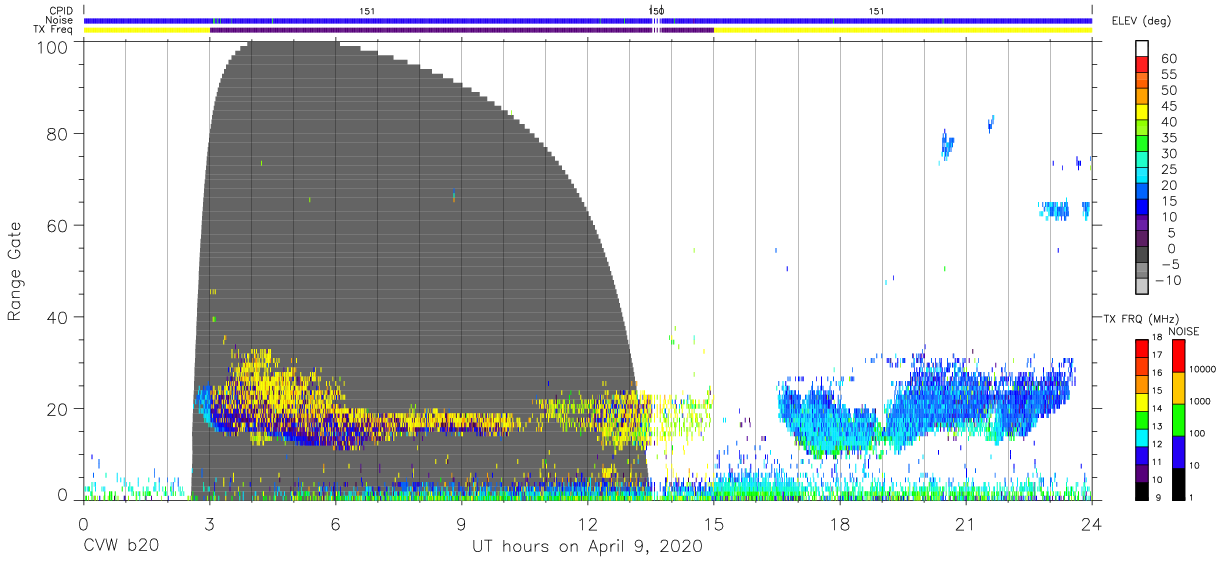Click the NOISE legend title
Viewport: 1228px width, 567px height.
tap(1183, 331)
